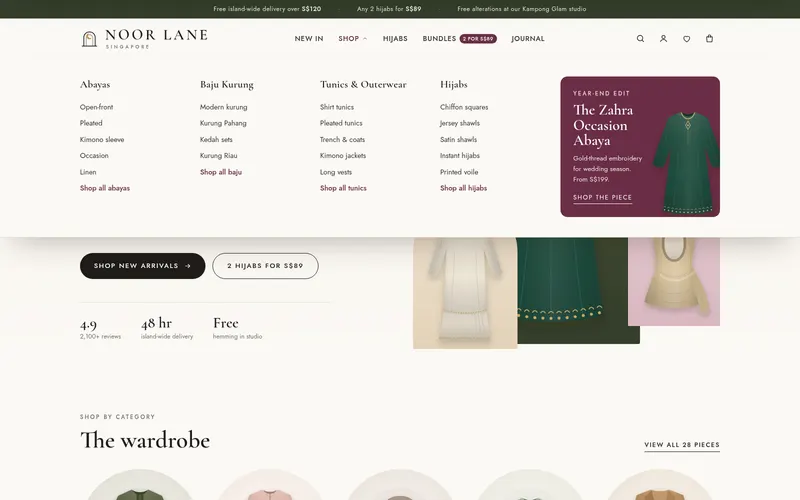Click the Hijabs column heading in mega menu

(454, 85)
